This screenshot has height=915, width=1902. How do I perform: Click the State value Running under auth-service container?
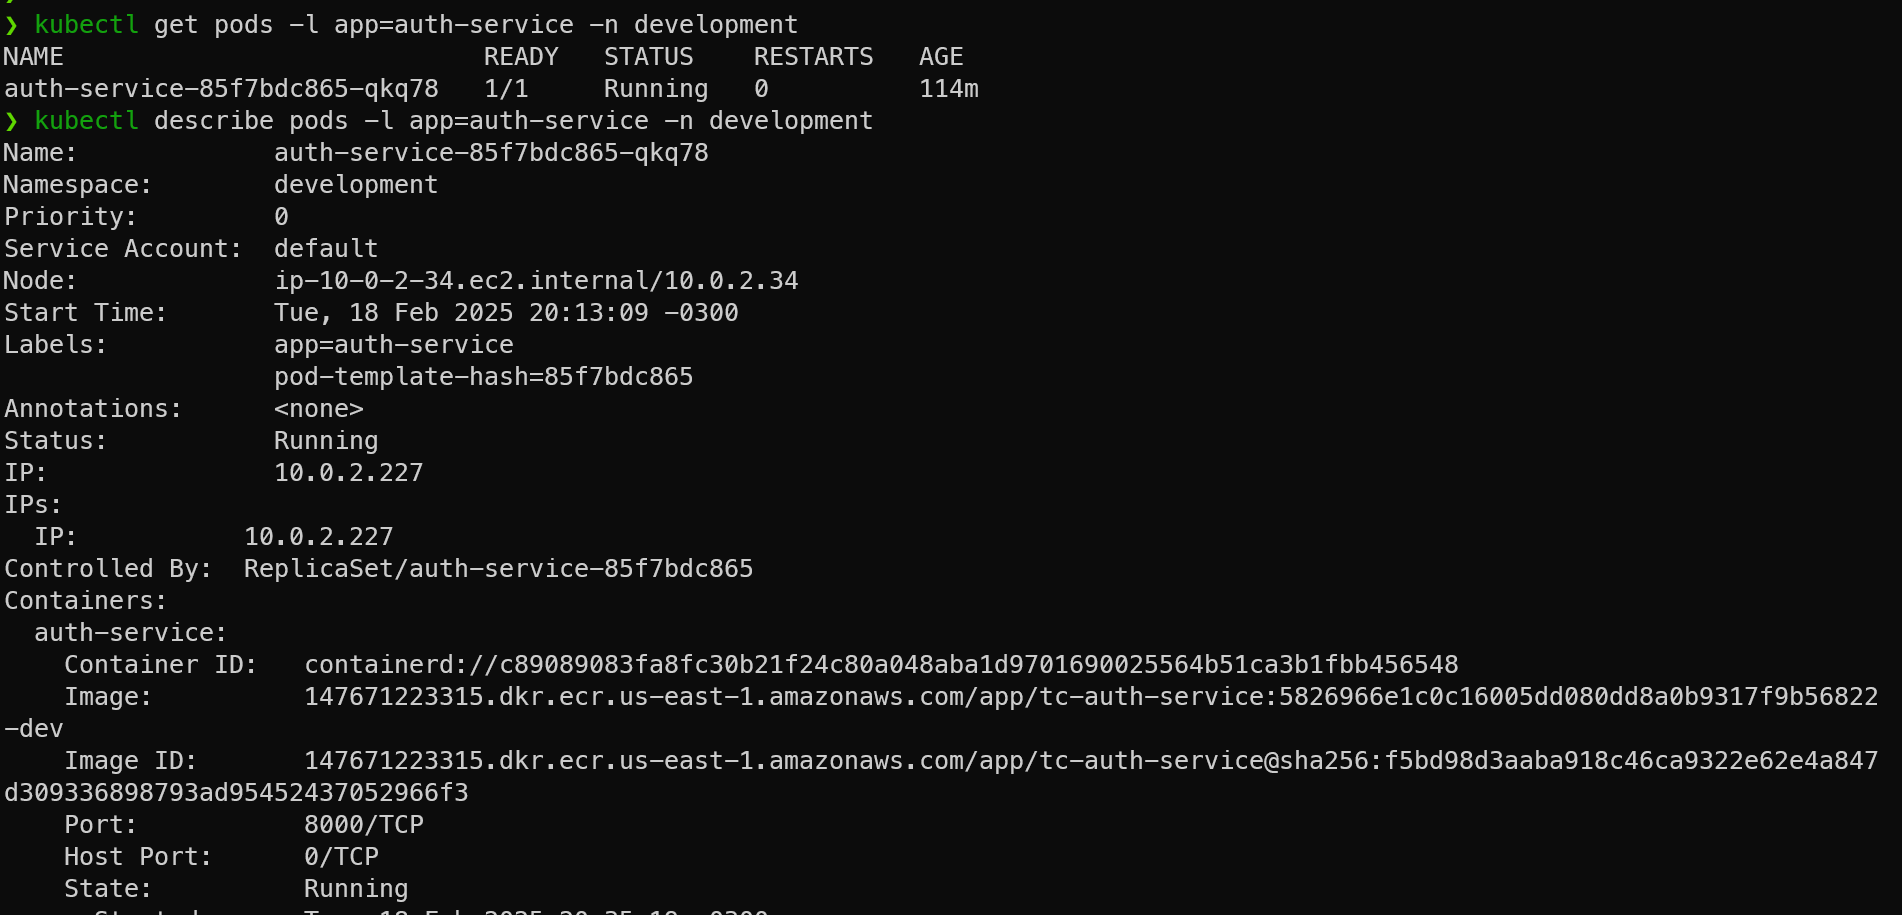tap(356, 889)
